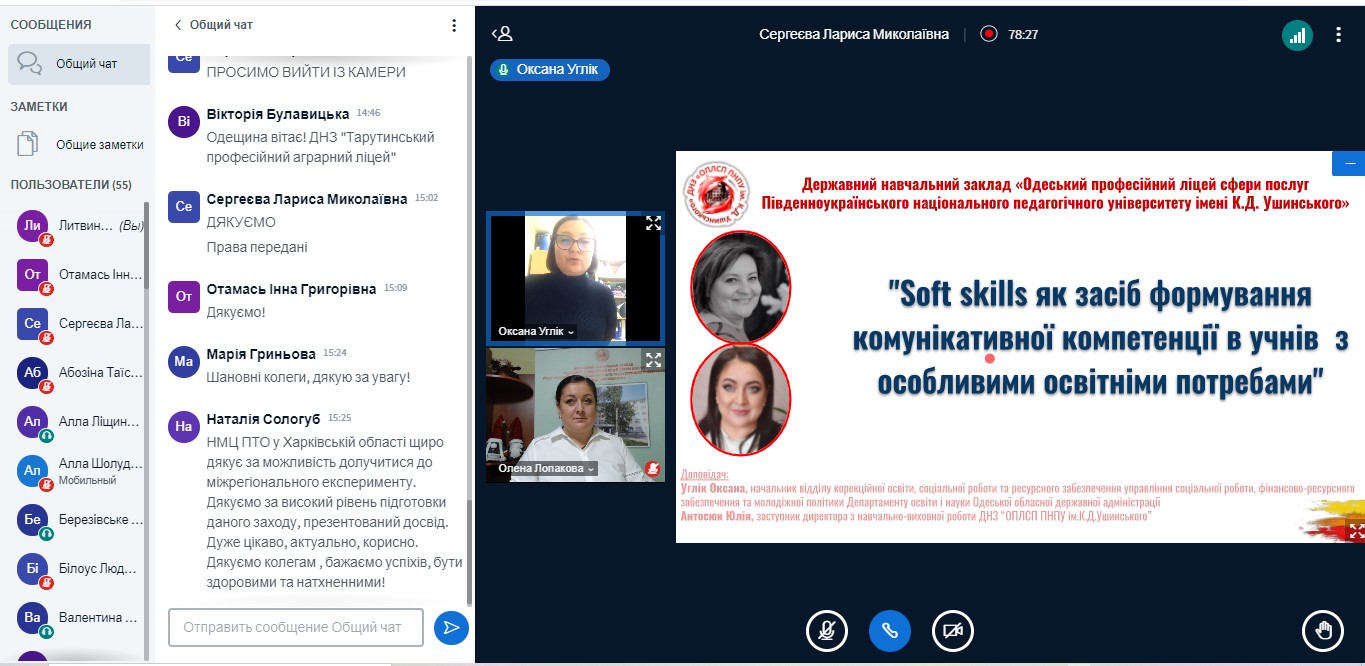Toggle the user list panel icon

pos(502,34)
